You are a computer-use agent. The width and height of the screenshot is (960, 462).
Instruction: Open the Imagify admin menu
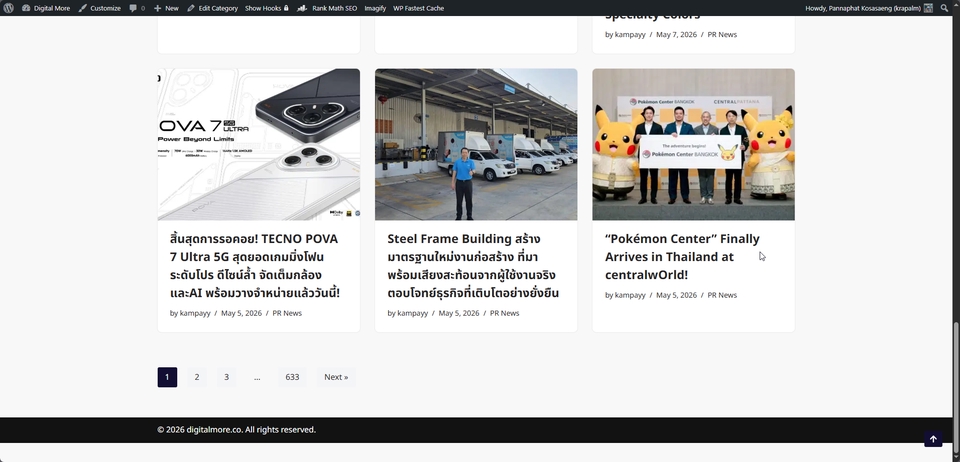point(375,8)
